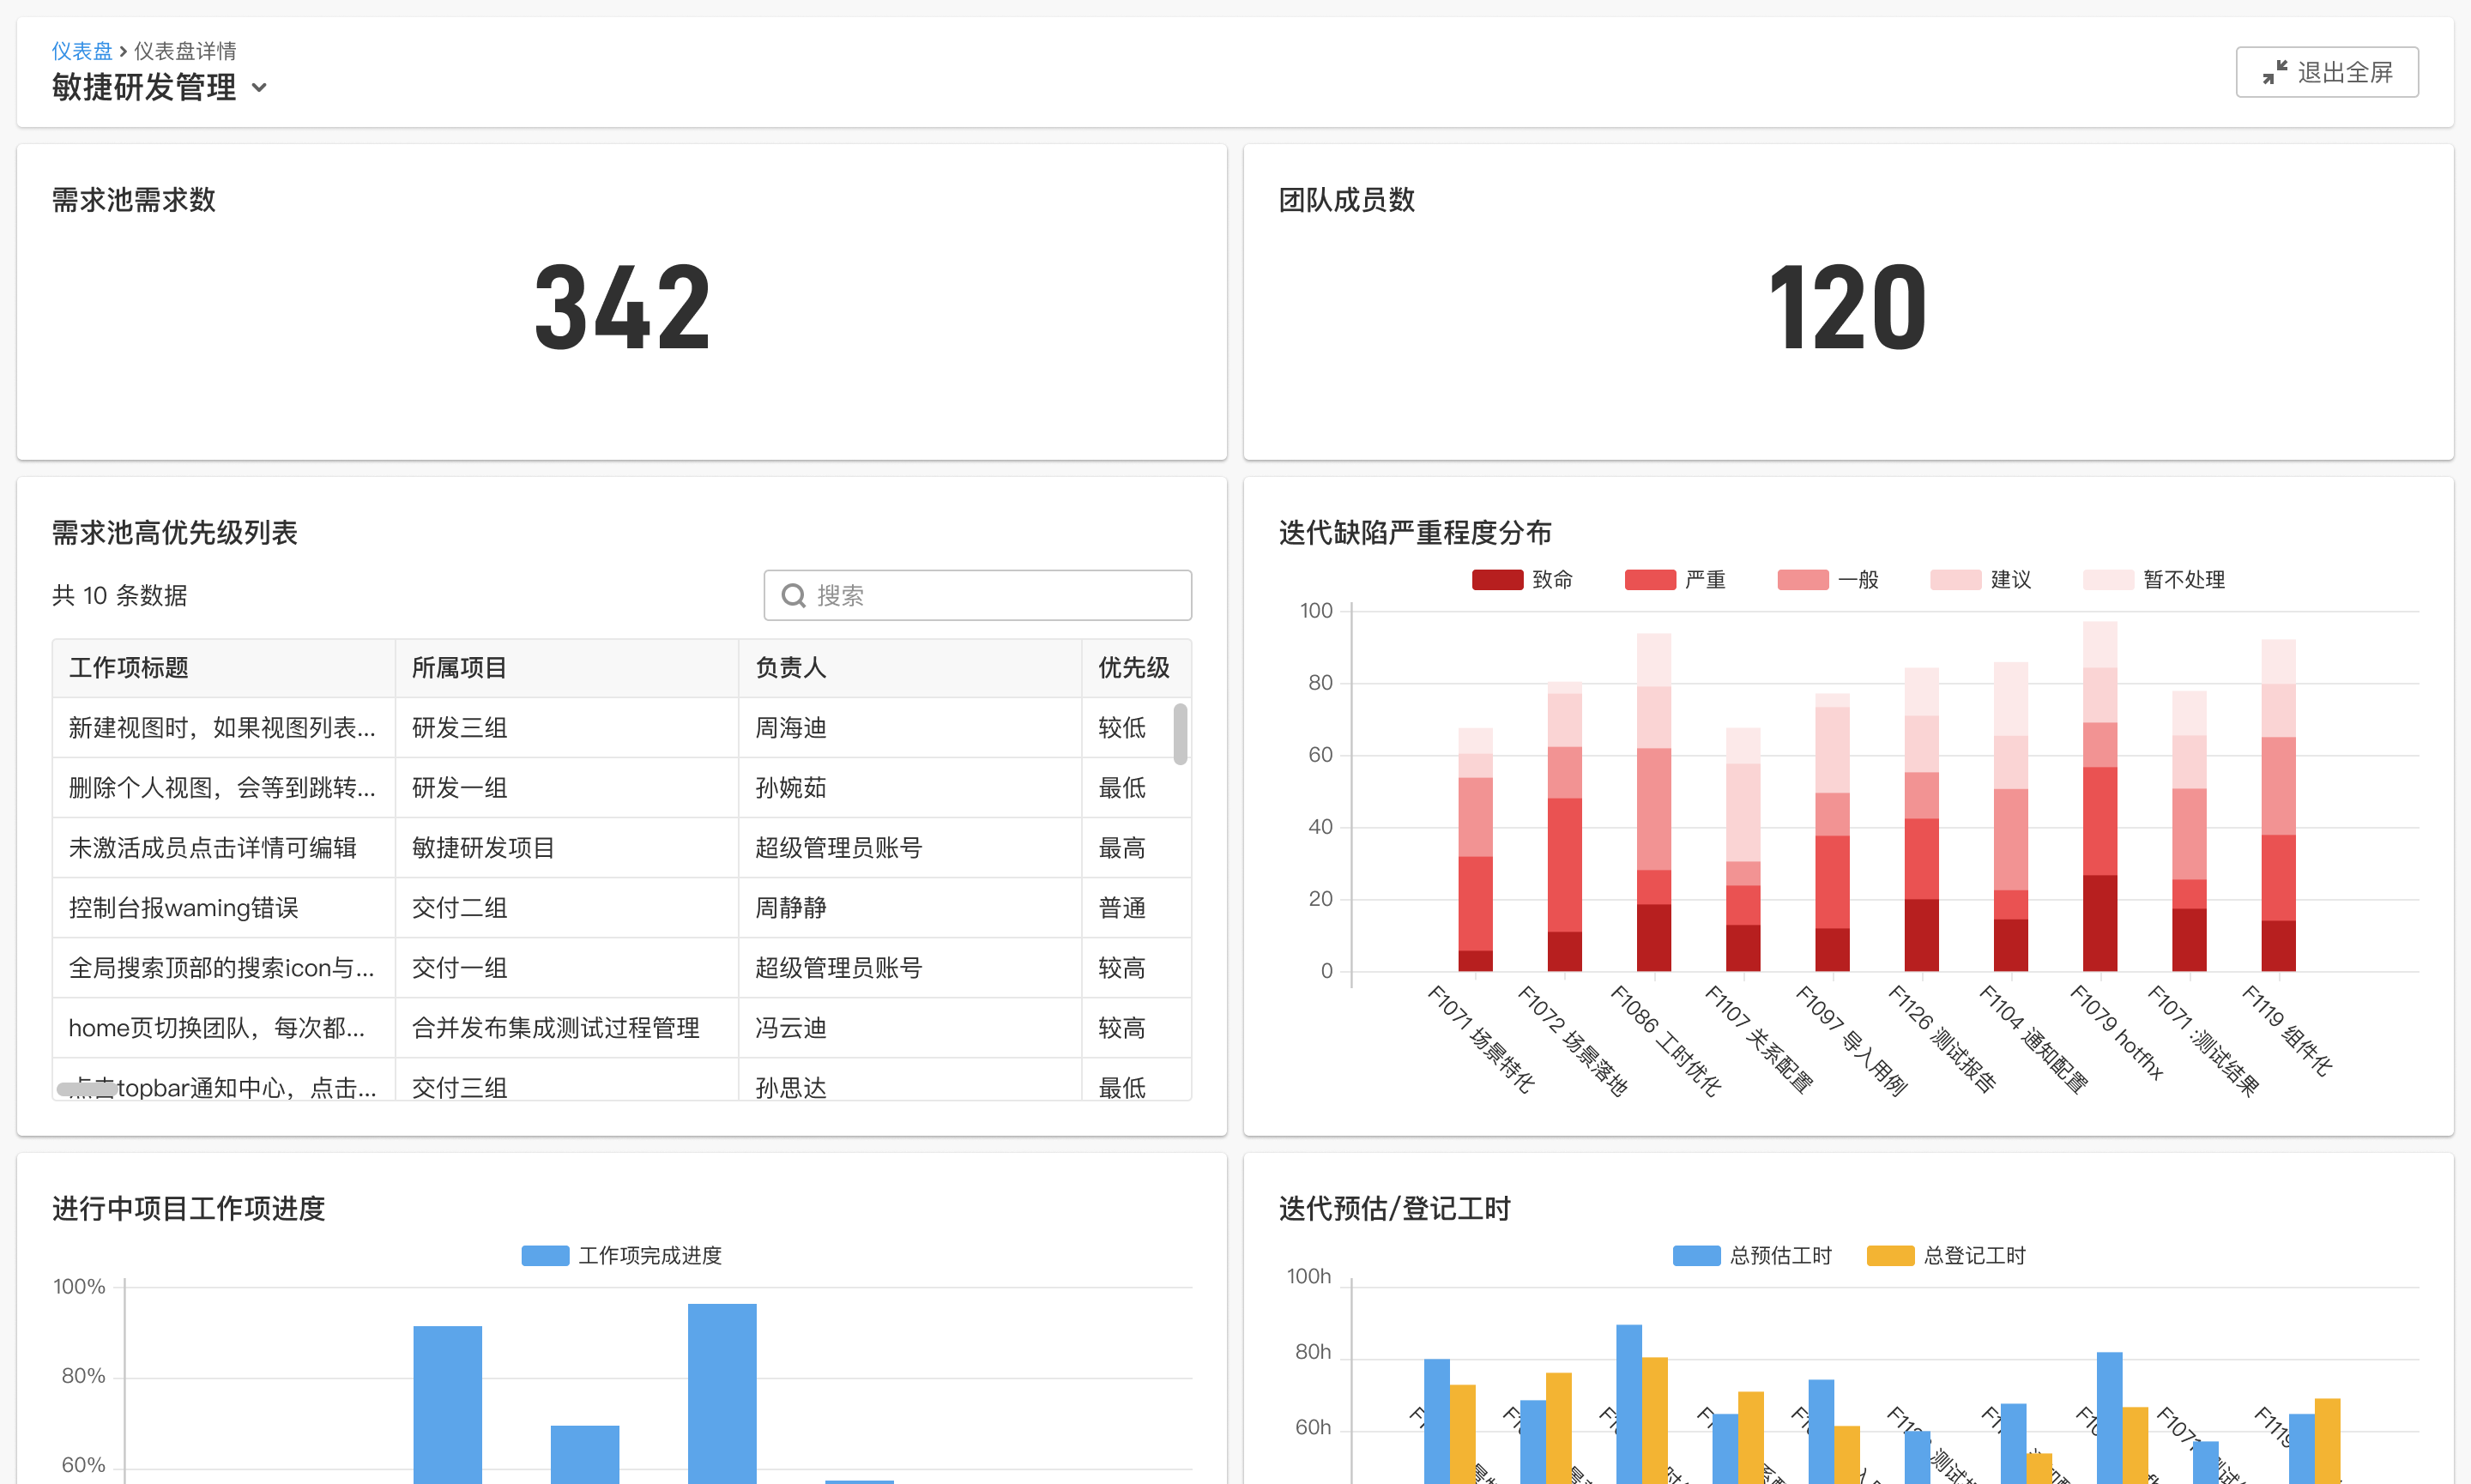Focus the 搜索 input field
This screenshot has width=2471, height=1484.
(x=995, y=596)
